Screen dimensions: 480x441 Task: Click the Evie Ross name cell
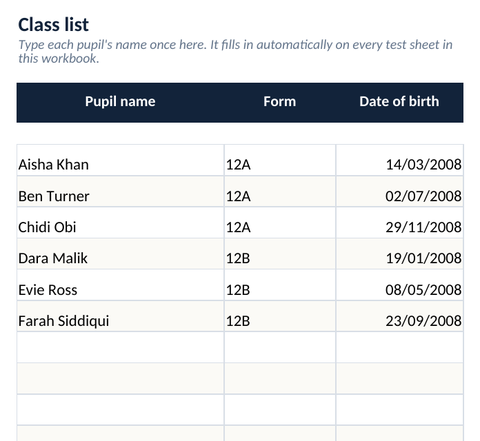tap(120, 285)
